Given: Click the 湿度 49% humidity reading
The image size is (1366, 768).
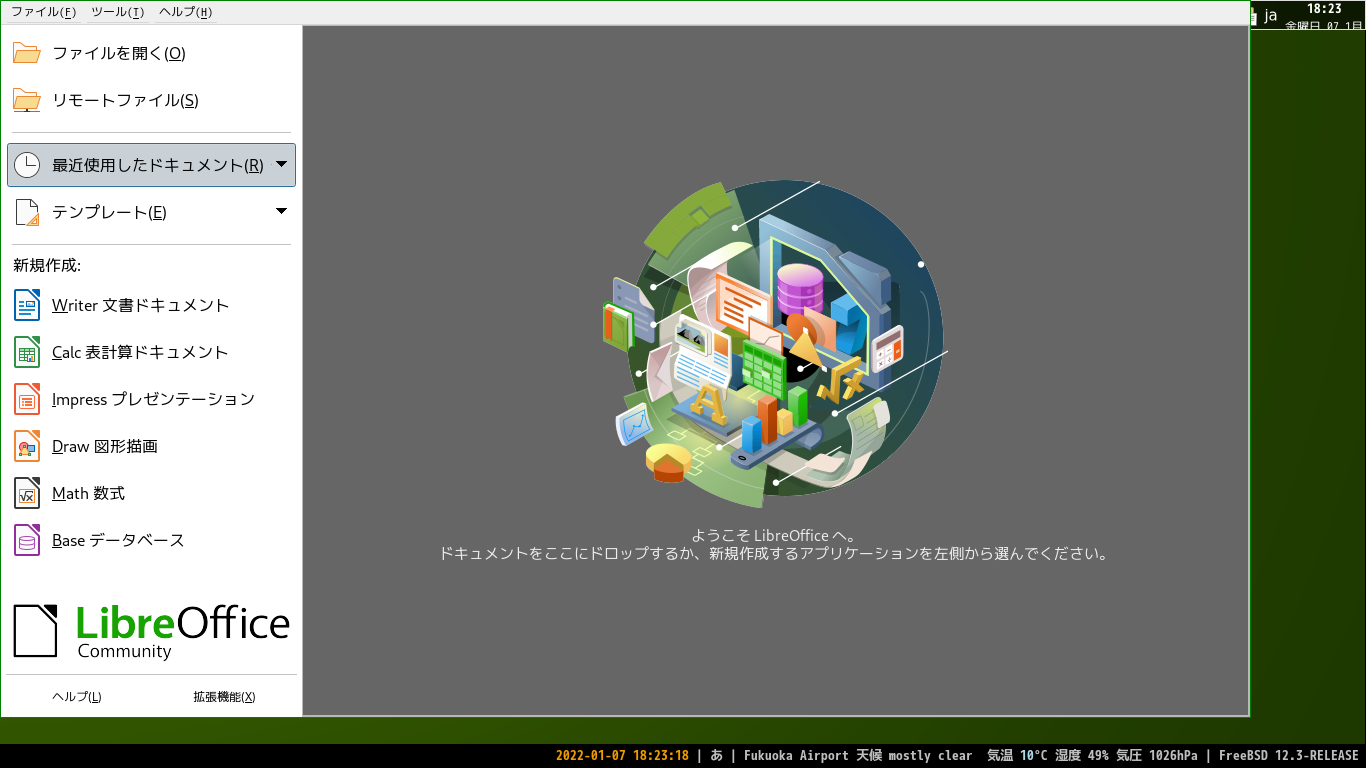Looking at the screenshot, I should (x=1082, y=756).
